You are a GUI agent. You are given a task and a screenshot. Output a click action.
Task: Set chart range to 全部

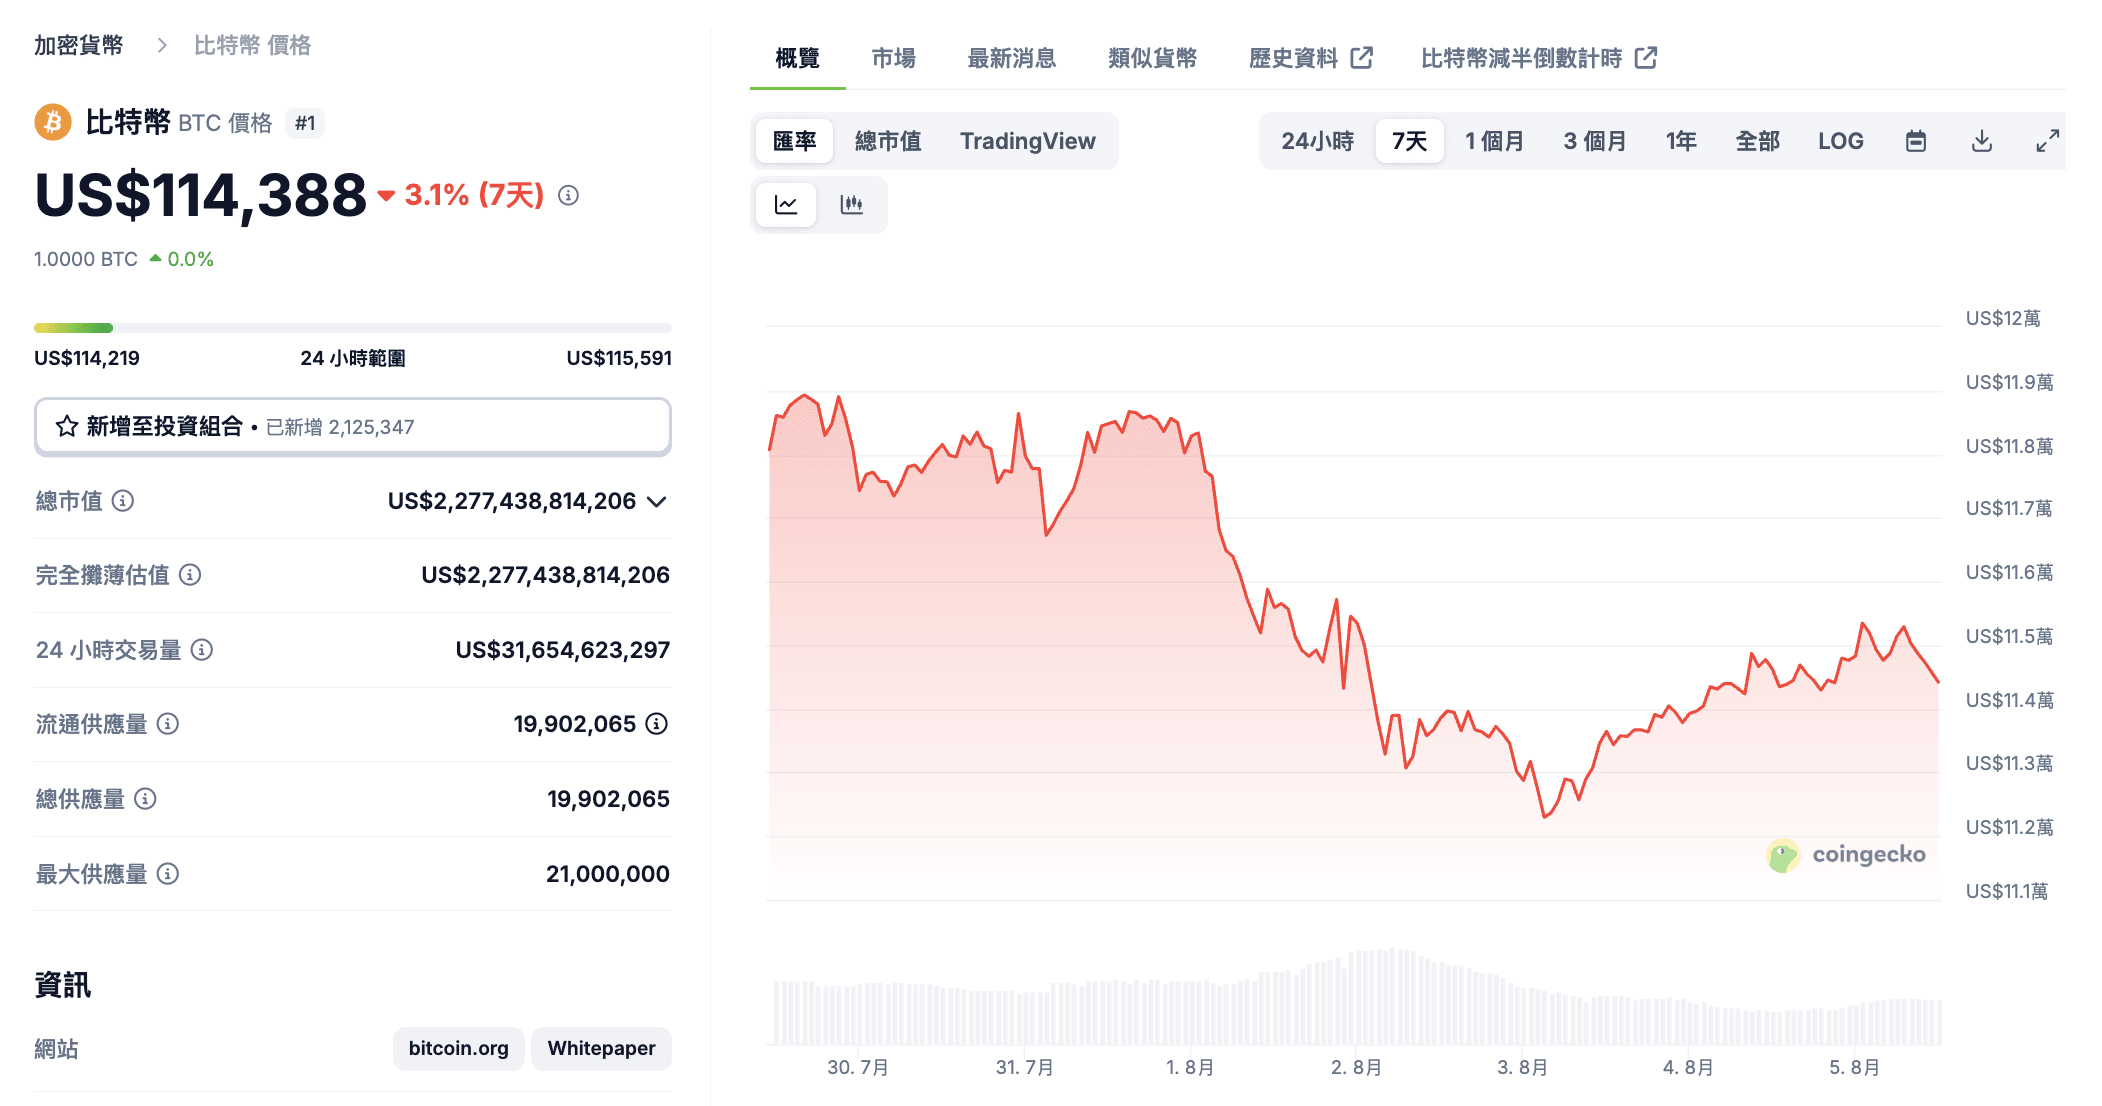coord(1758,141)
